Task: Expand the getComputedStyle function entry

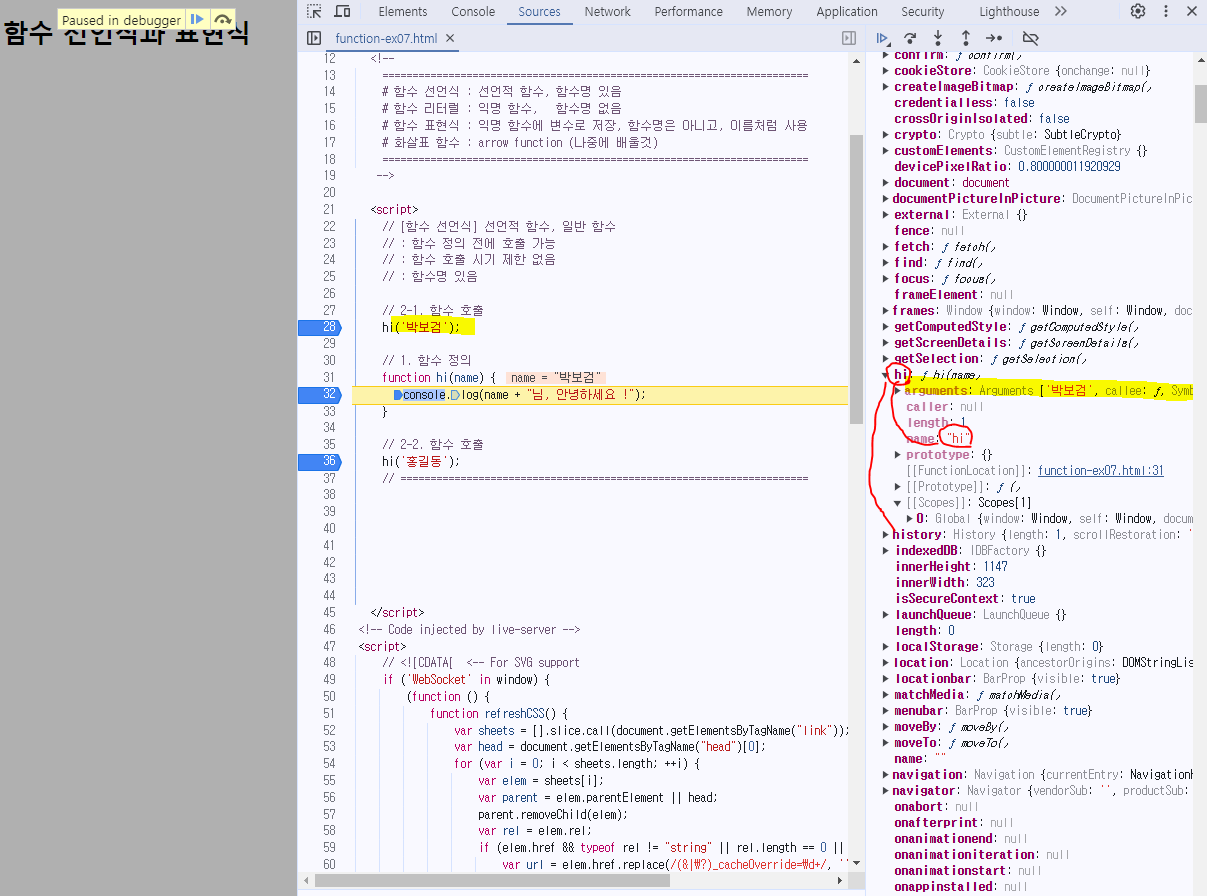Action: [886, 327]
